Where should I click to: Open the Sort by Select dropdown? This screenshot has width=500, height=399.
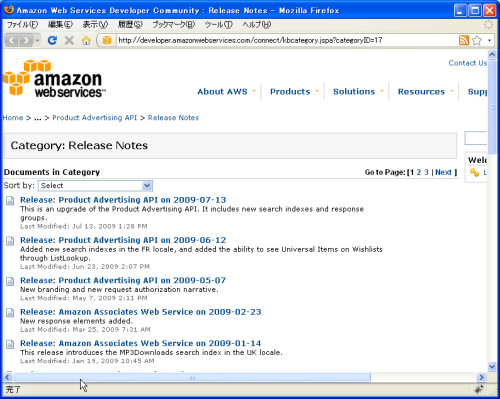95,186
